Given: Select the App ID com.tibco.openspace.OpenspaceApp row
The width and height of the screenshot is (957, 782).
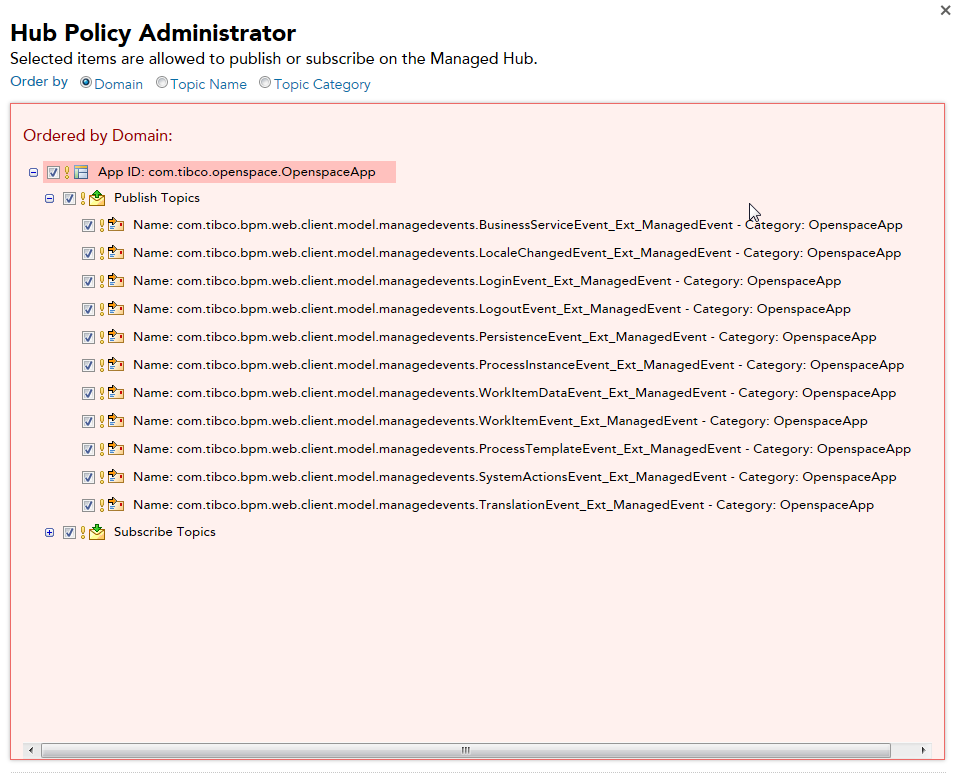Looking at the screenshot, I should coord(219,172).
